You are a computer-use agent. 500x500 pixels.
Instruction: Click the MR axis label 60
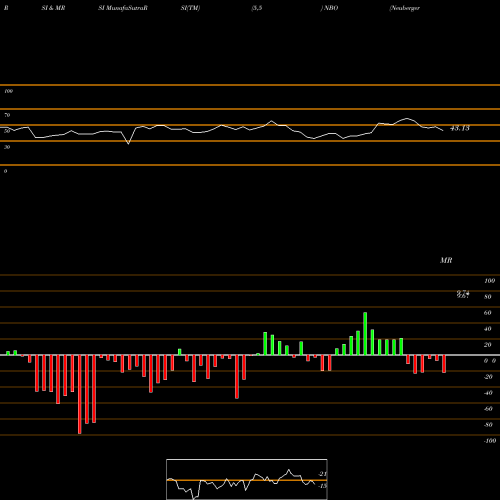pyautogui.click(x=488, y=313)
